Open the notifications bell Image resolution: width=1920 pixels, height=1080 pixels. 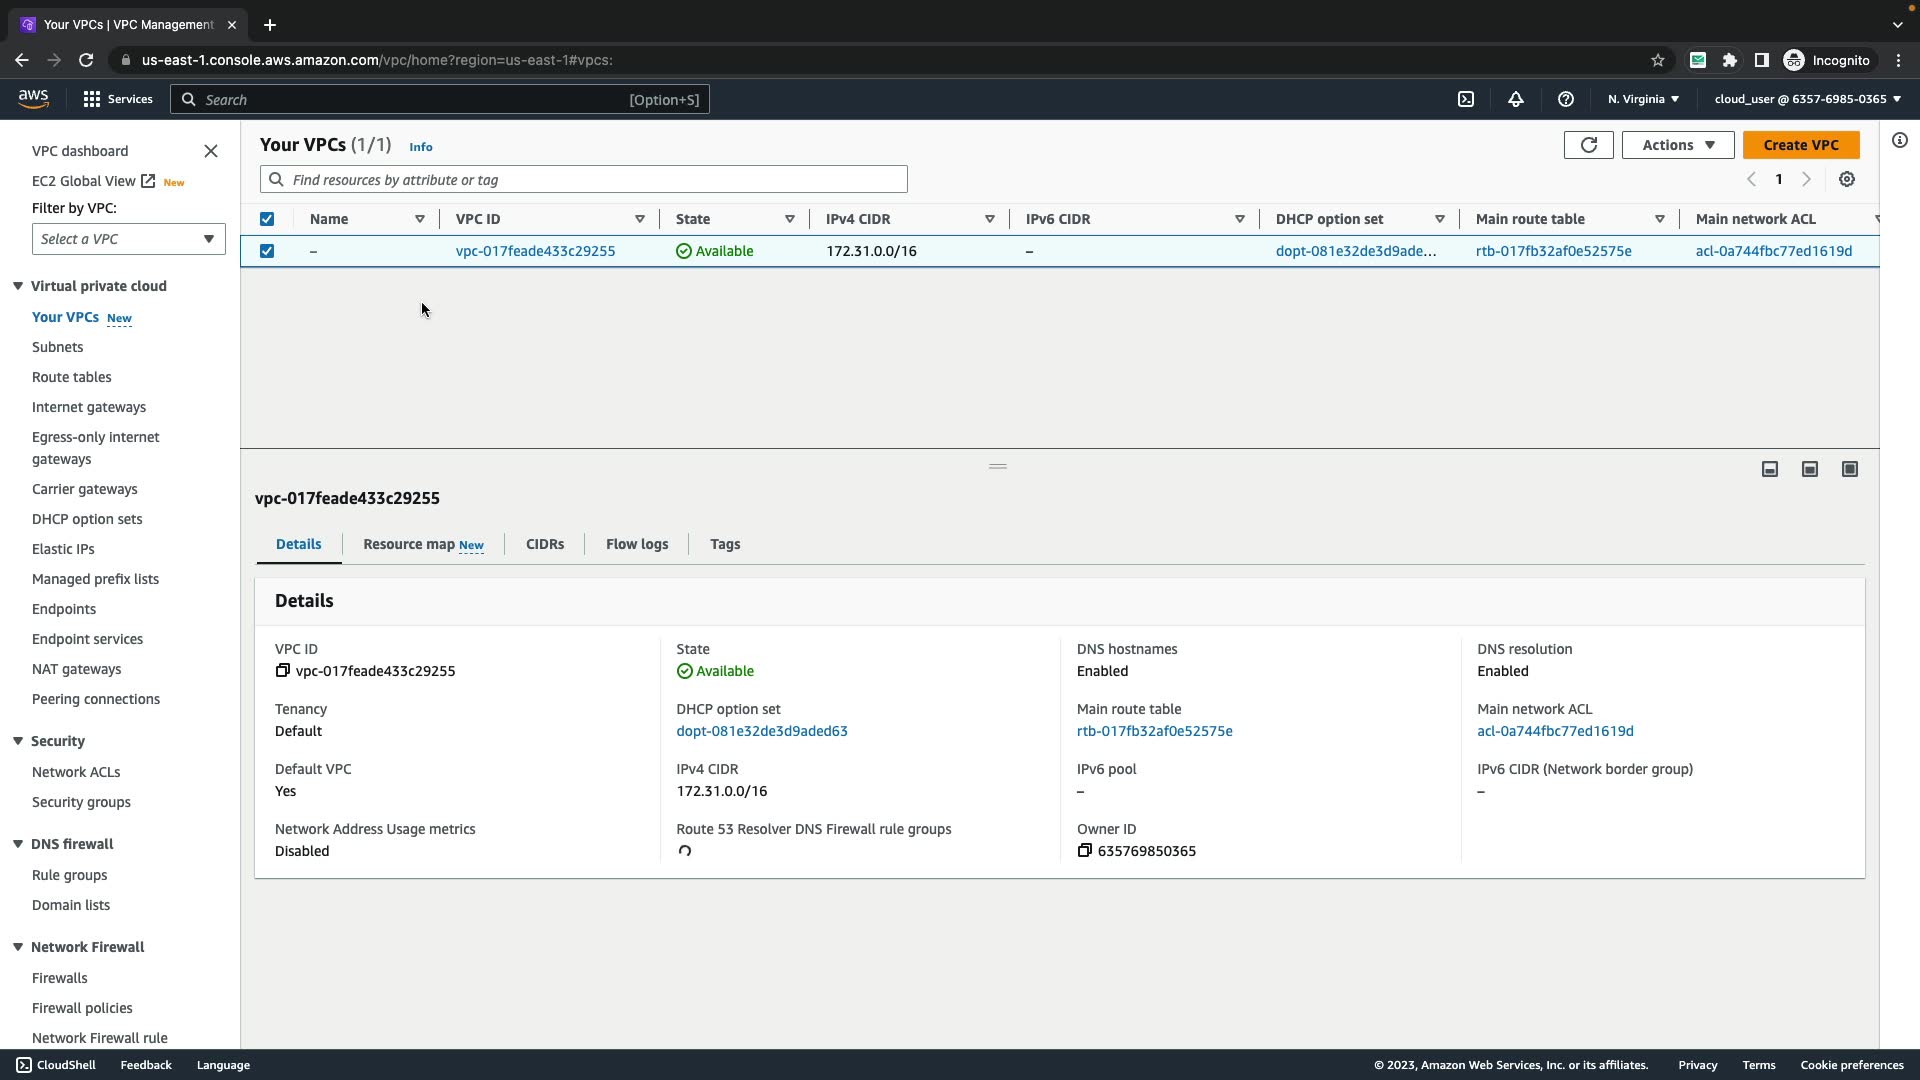tap(1515, 99)
